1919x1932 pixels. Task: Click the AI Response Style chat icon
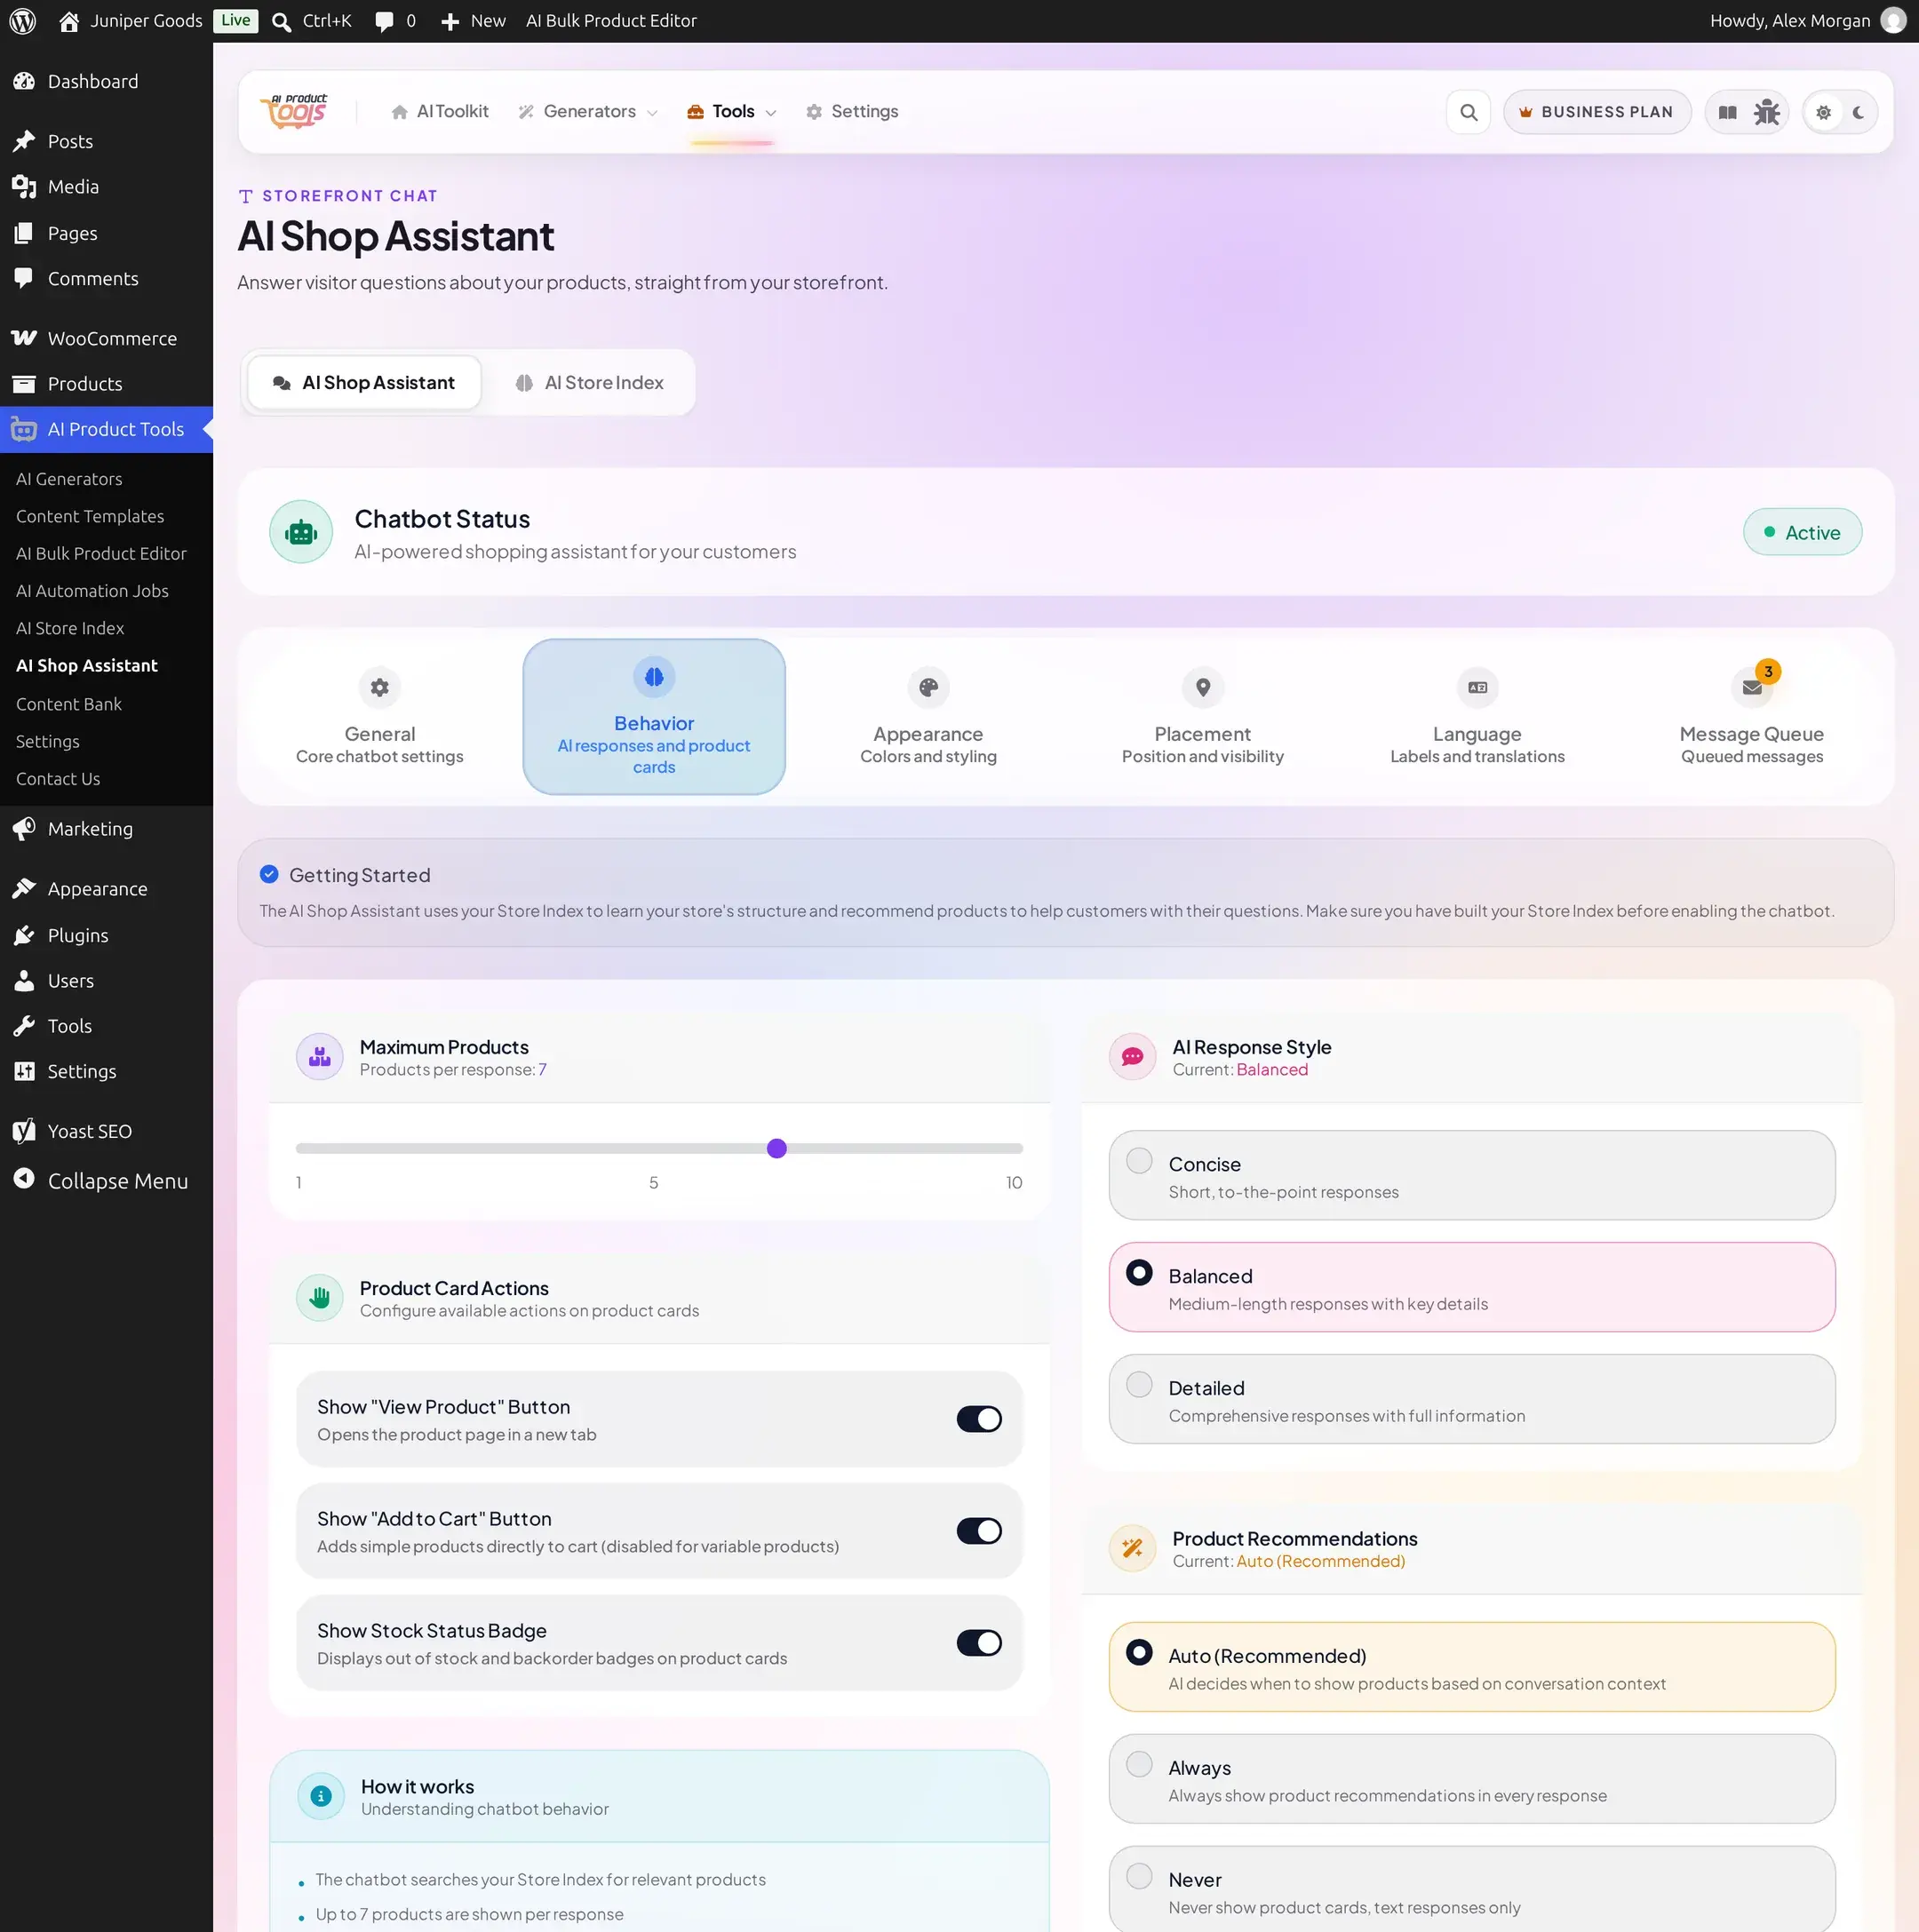[x=1132, y=1056]
